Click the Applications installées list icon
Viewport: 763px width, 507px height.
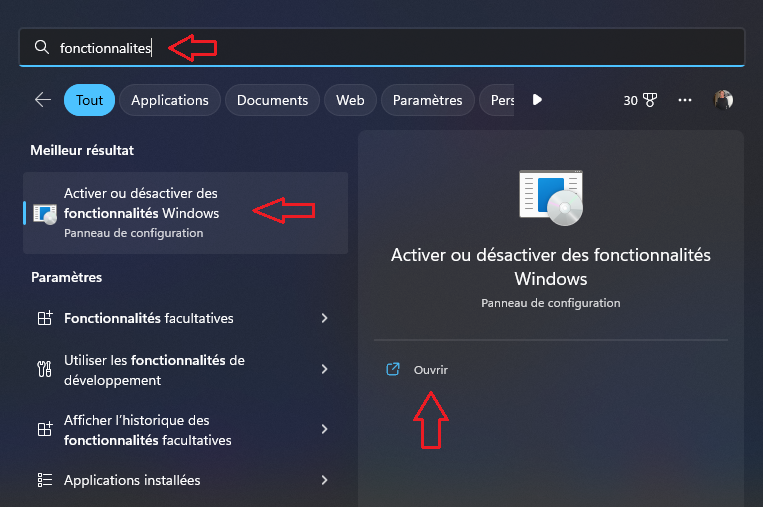click(45, 480)
